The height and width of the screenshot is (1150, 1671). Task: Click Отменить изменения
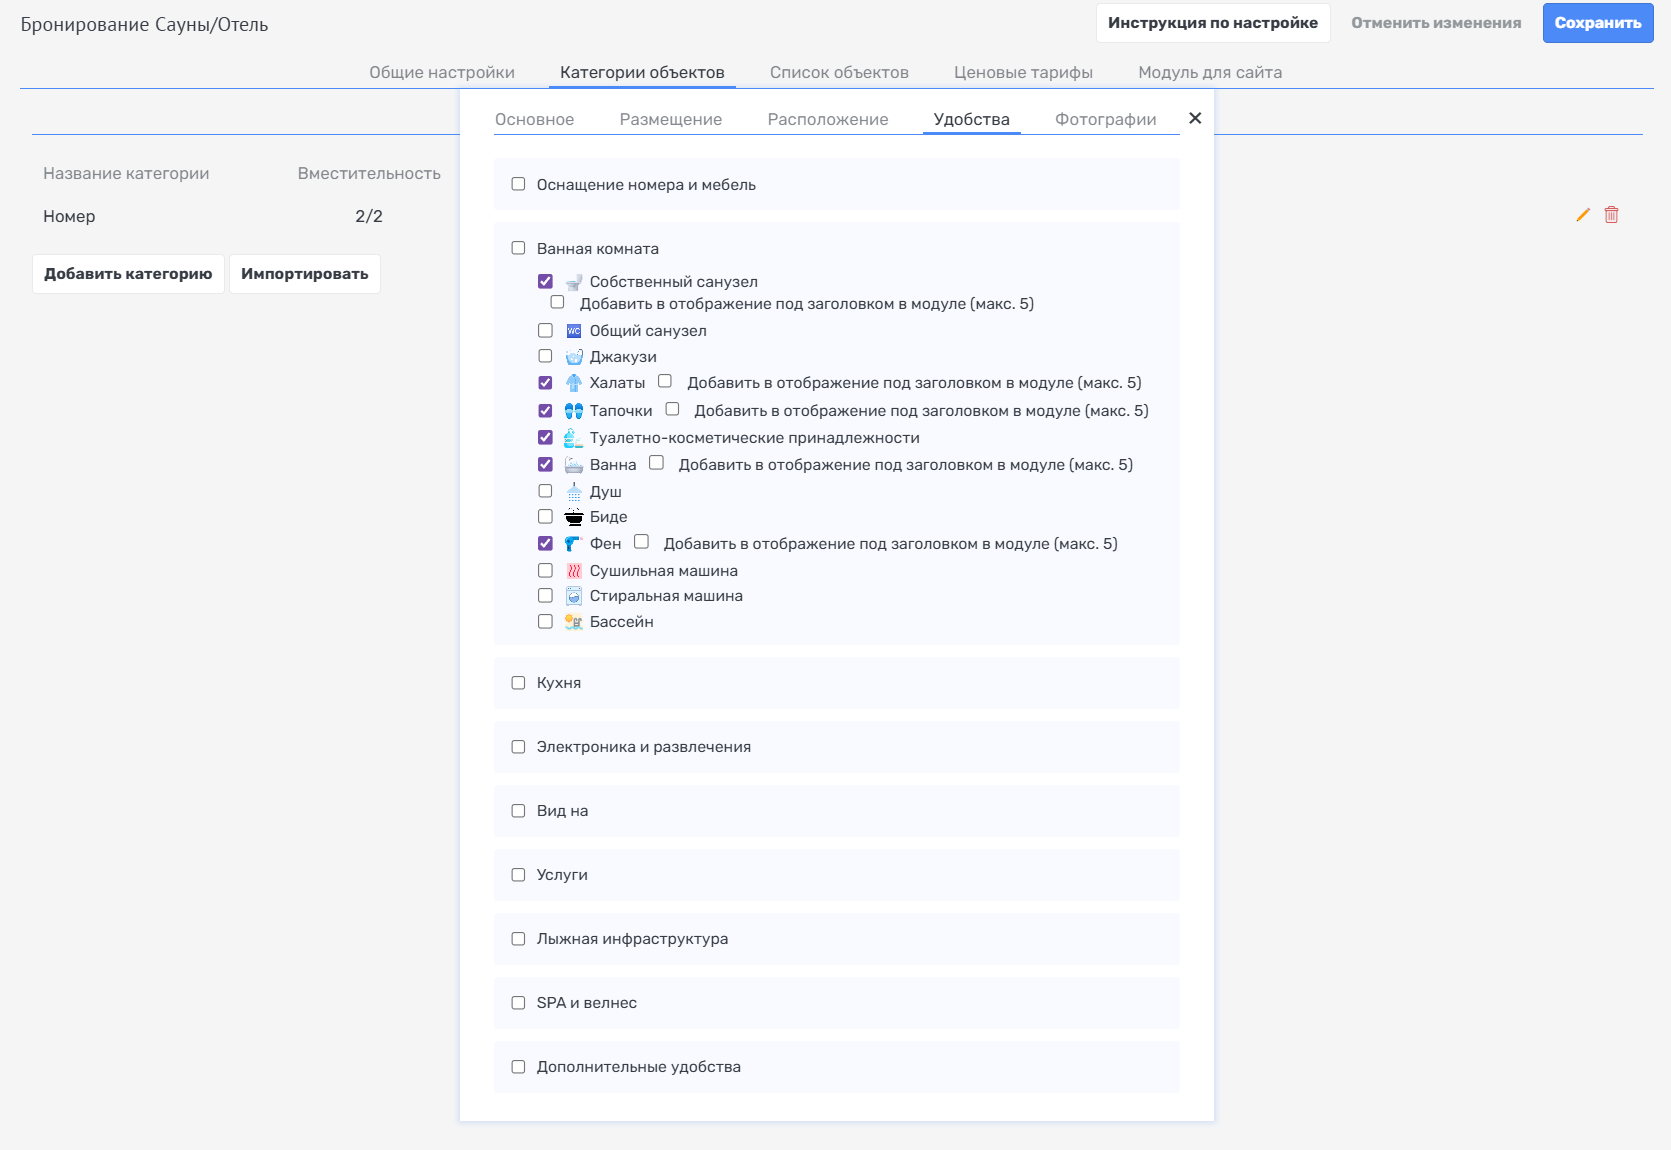click(x=1436, y=23)
